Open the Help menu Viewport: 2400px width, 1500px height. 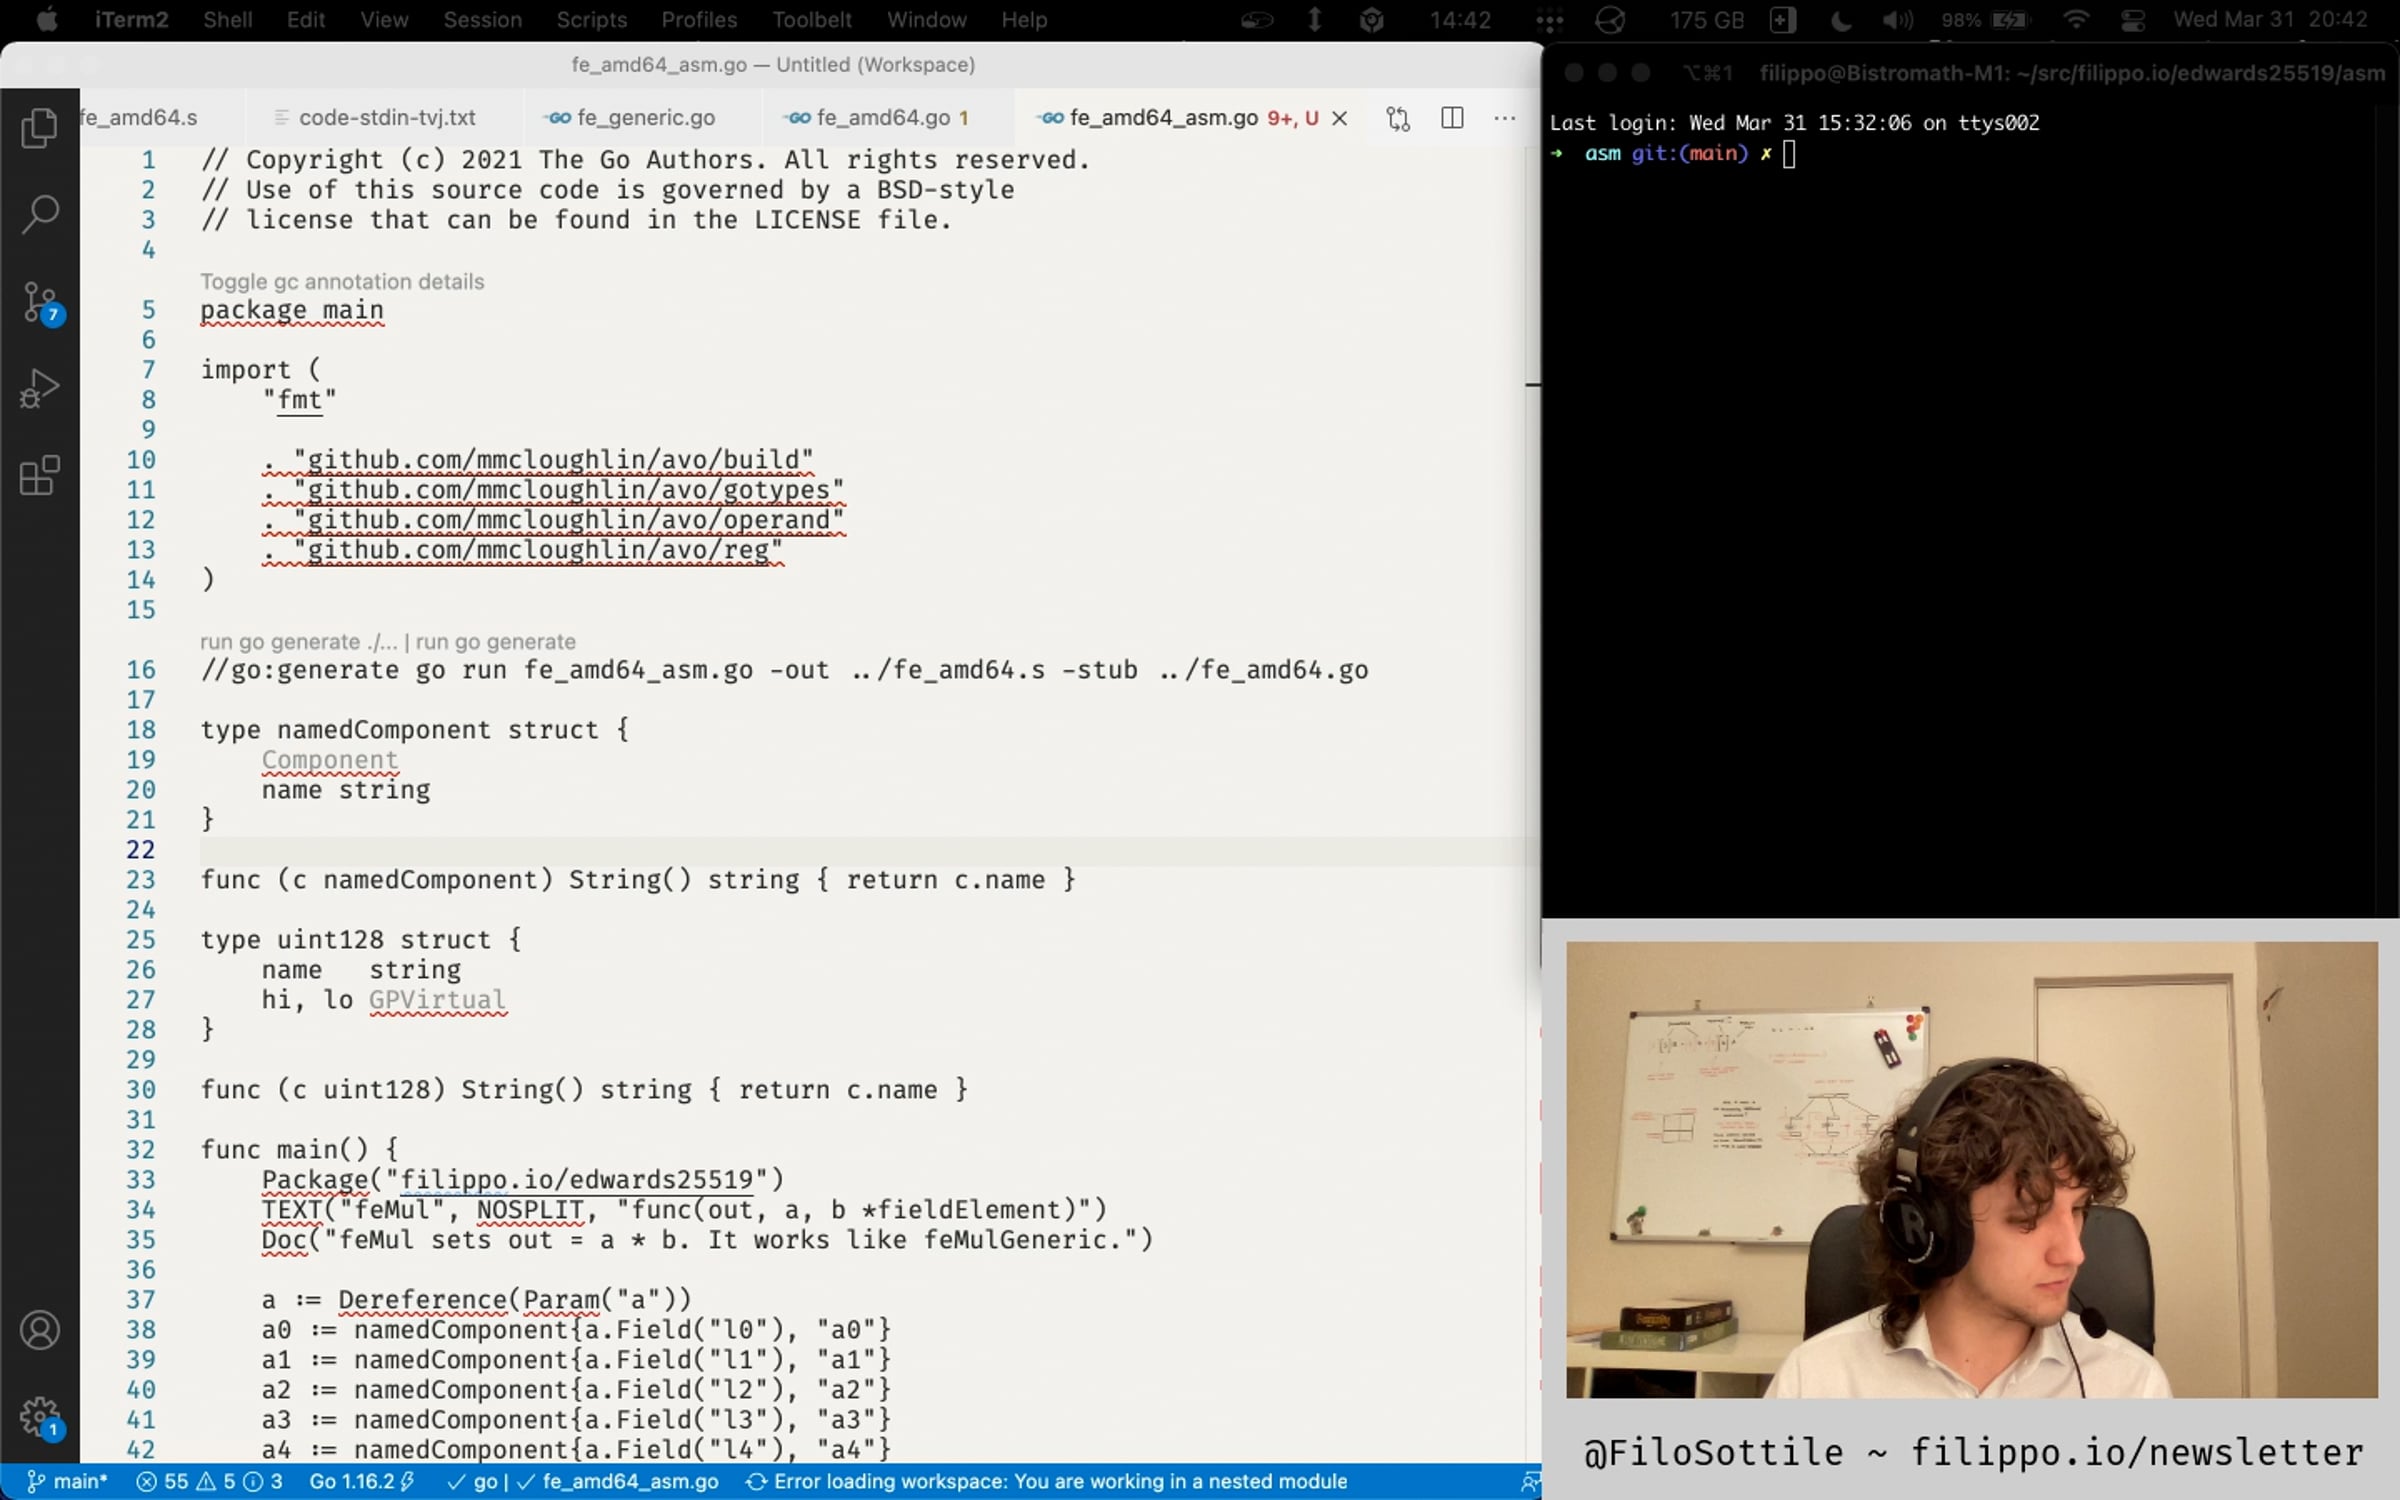pyautogui.click(x=1024, y=20)
